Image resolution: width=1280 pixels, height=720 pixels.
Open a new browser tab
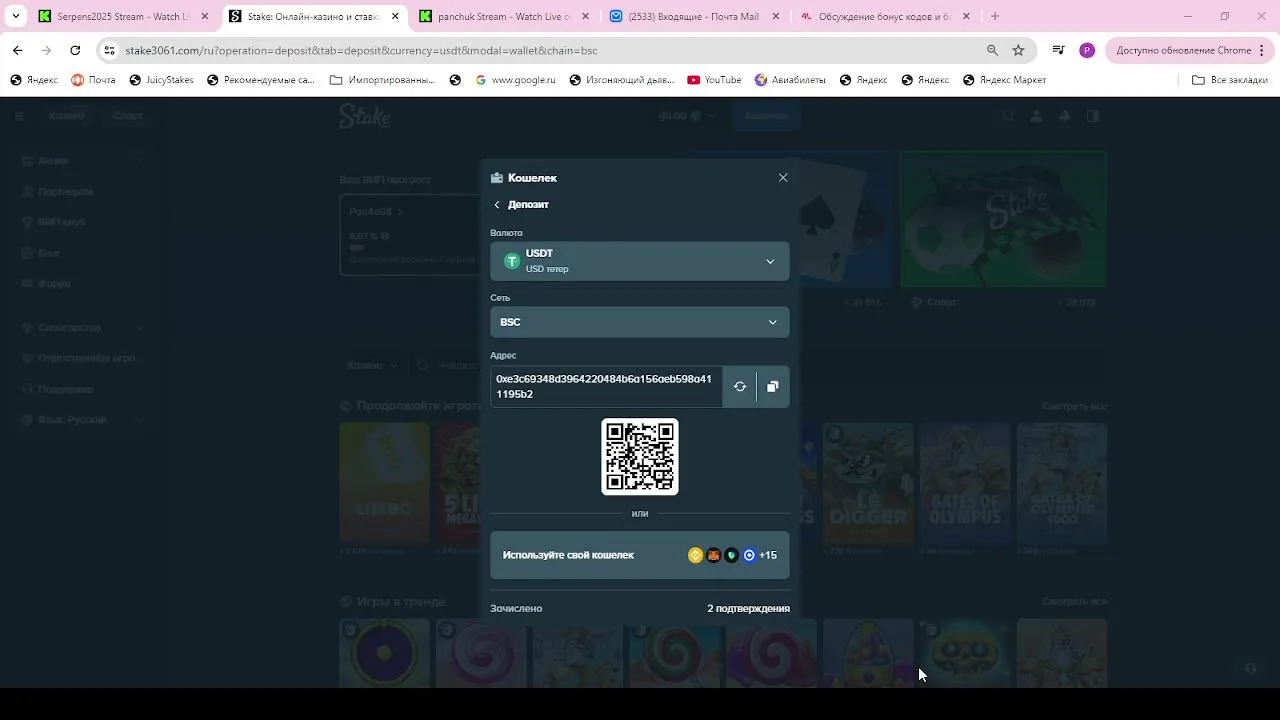pos(994,16)
